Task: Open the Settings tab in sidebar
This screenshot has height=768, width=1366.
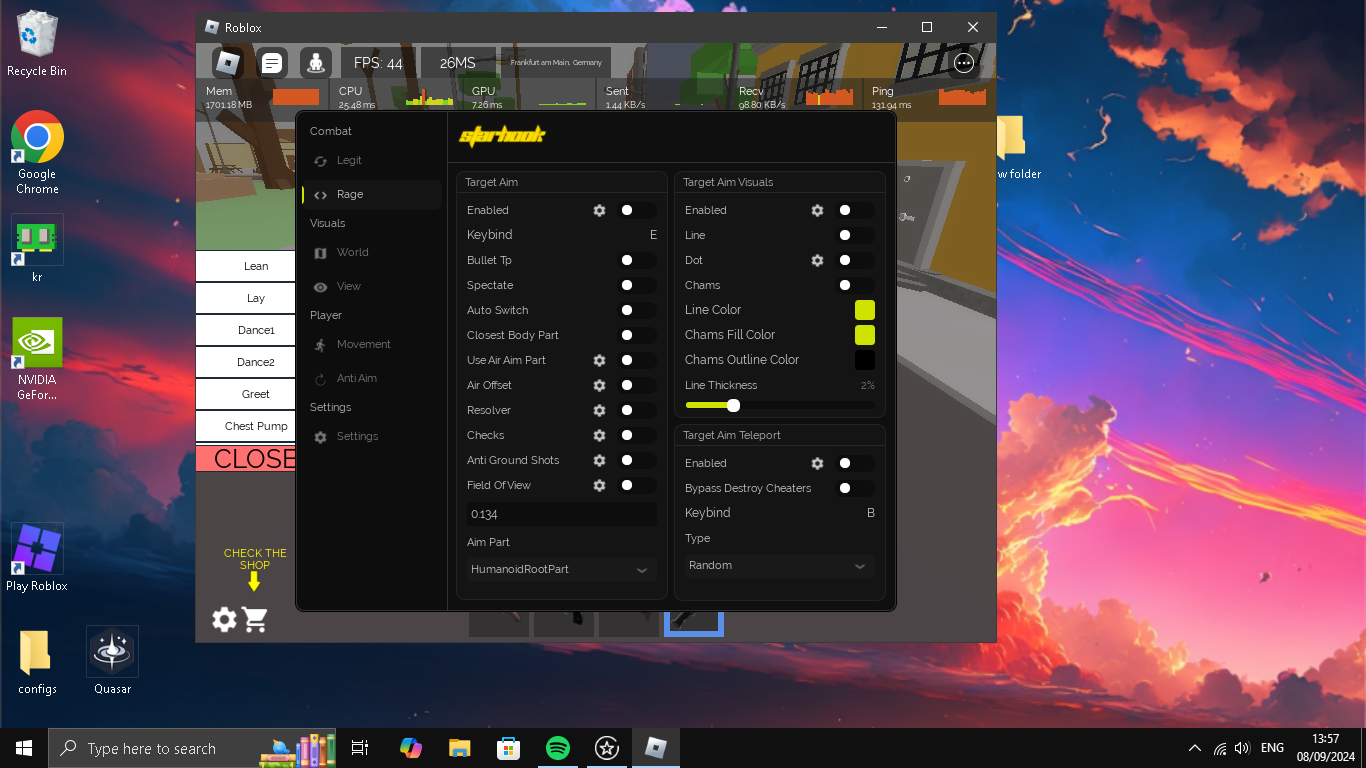Action: 371,436
